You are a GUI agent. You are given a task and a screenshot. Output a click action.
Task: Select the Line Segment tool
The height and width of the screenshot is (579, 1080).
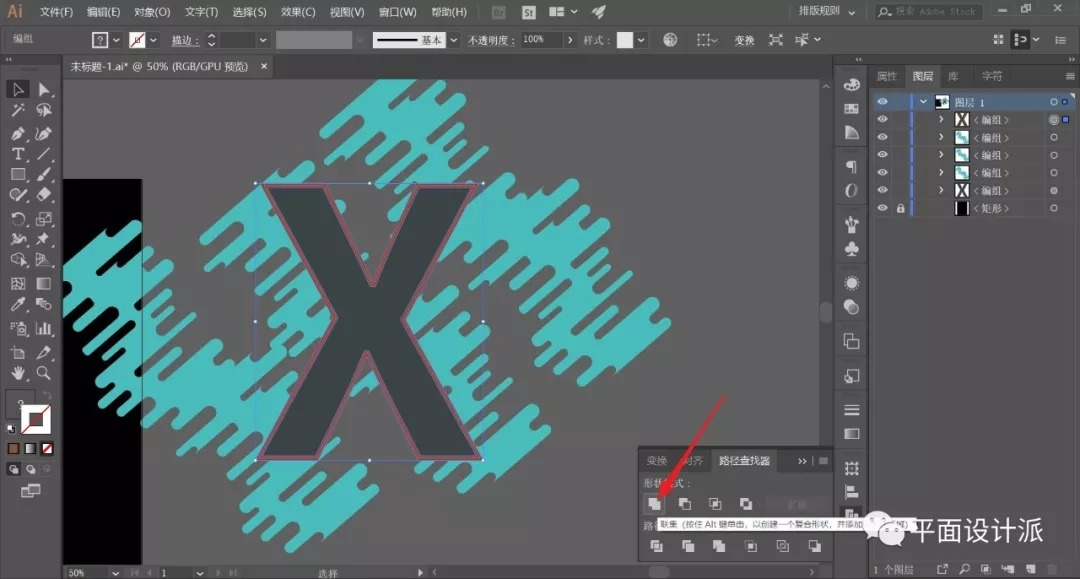tap(44, 154)
